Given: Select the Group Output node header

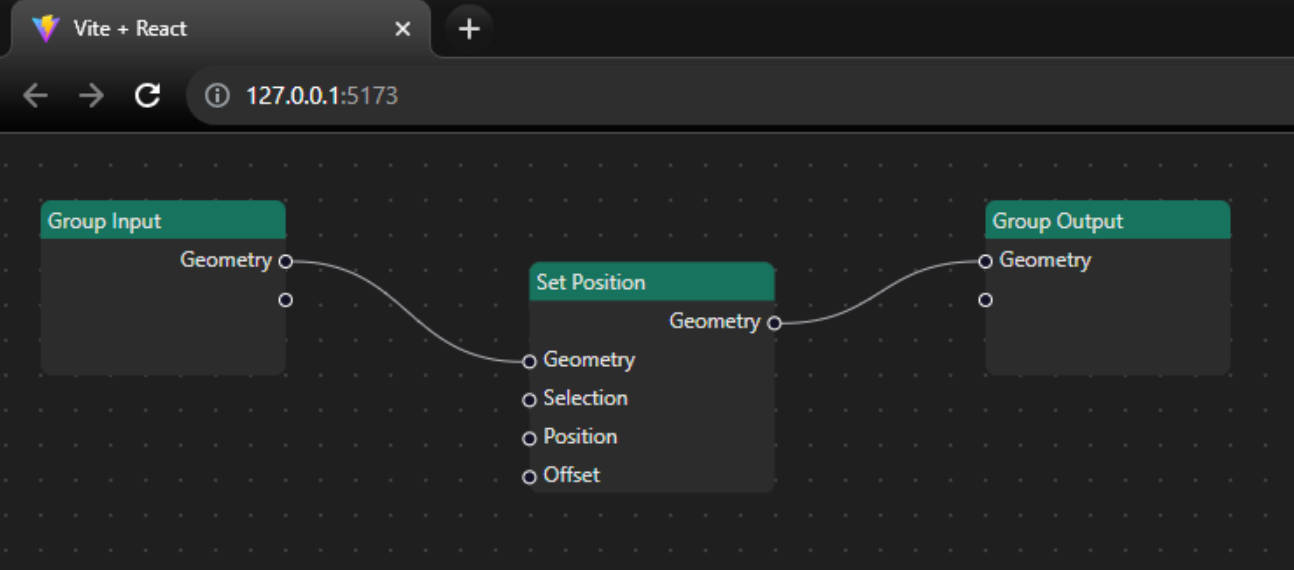Looking at the screenshot, I should pyautogui.click(x=1107, y=221).
